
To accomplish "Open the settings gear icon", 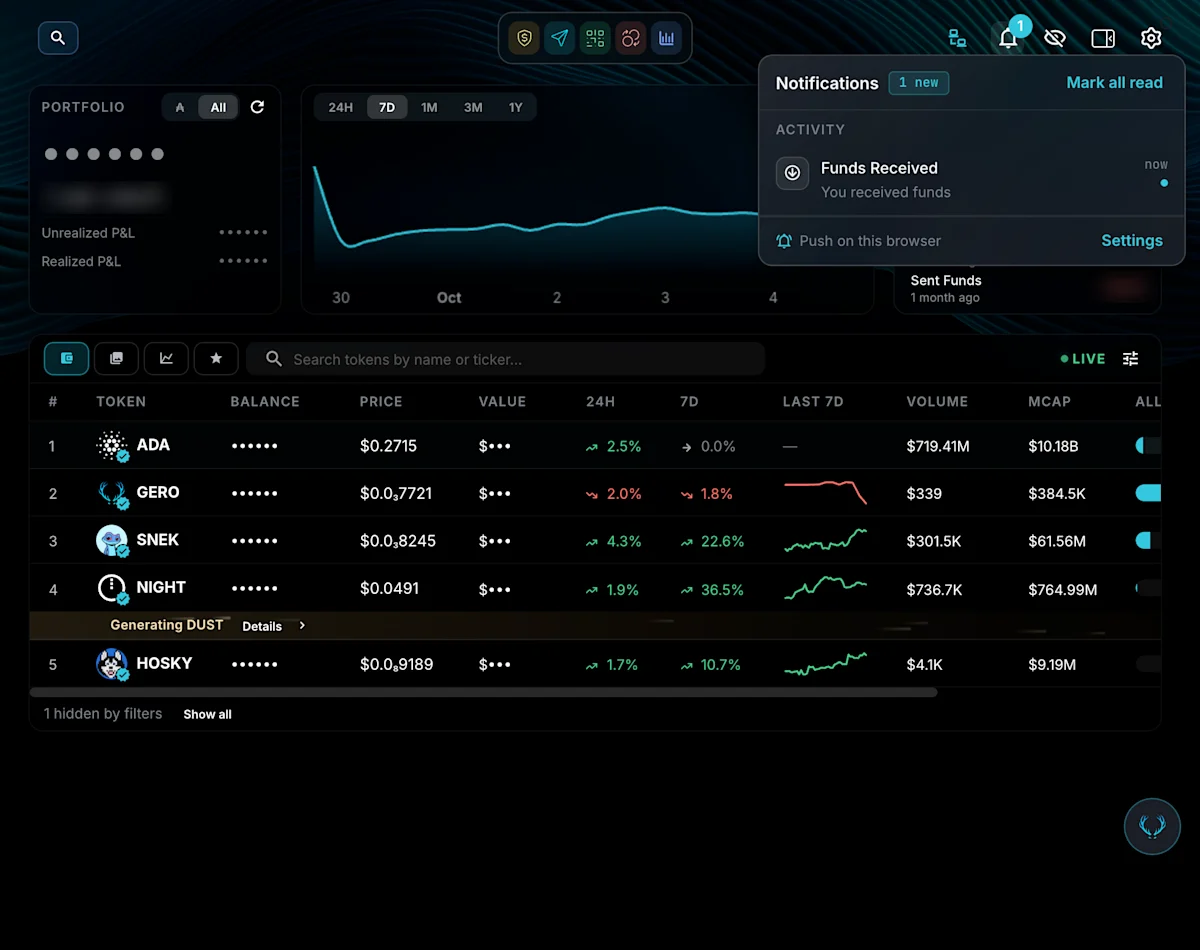I will coord(1151,38).
